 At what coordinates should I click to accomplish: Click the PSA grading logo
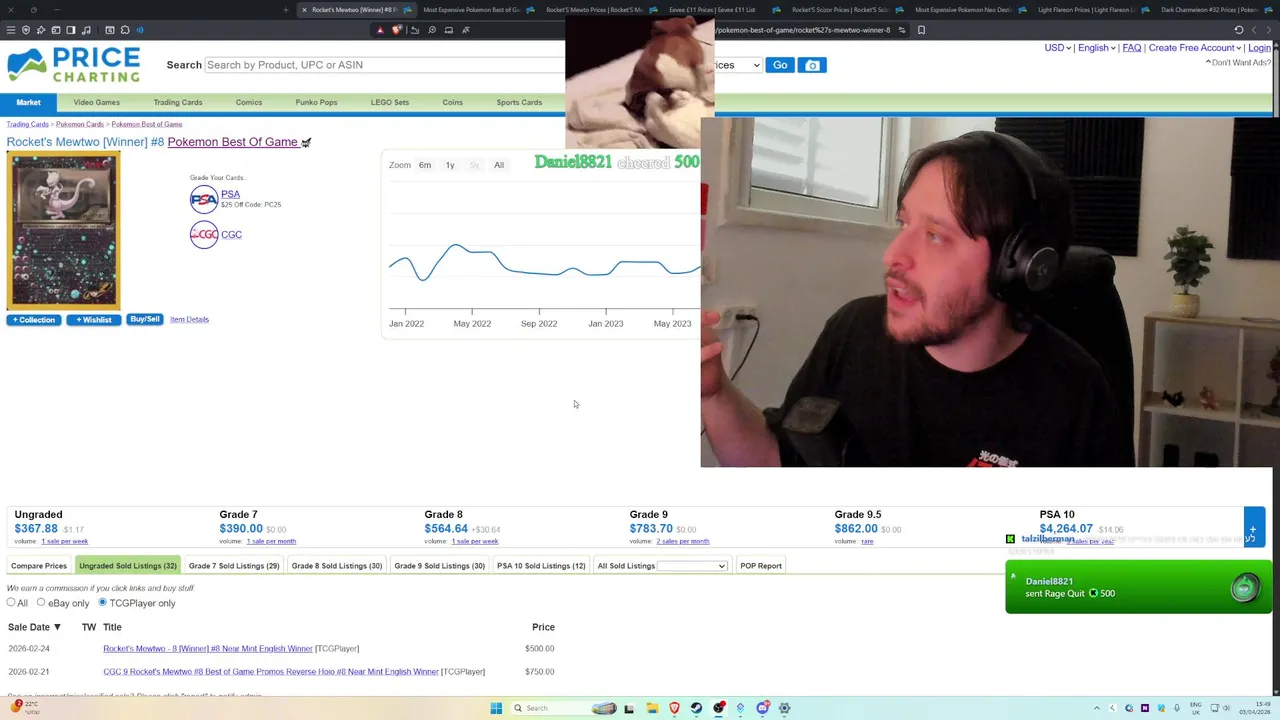click(204, 199)
